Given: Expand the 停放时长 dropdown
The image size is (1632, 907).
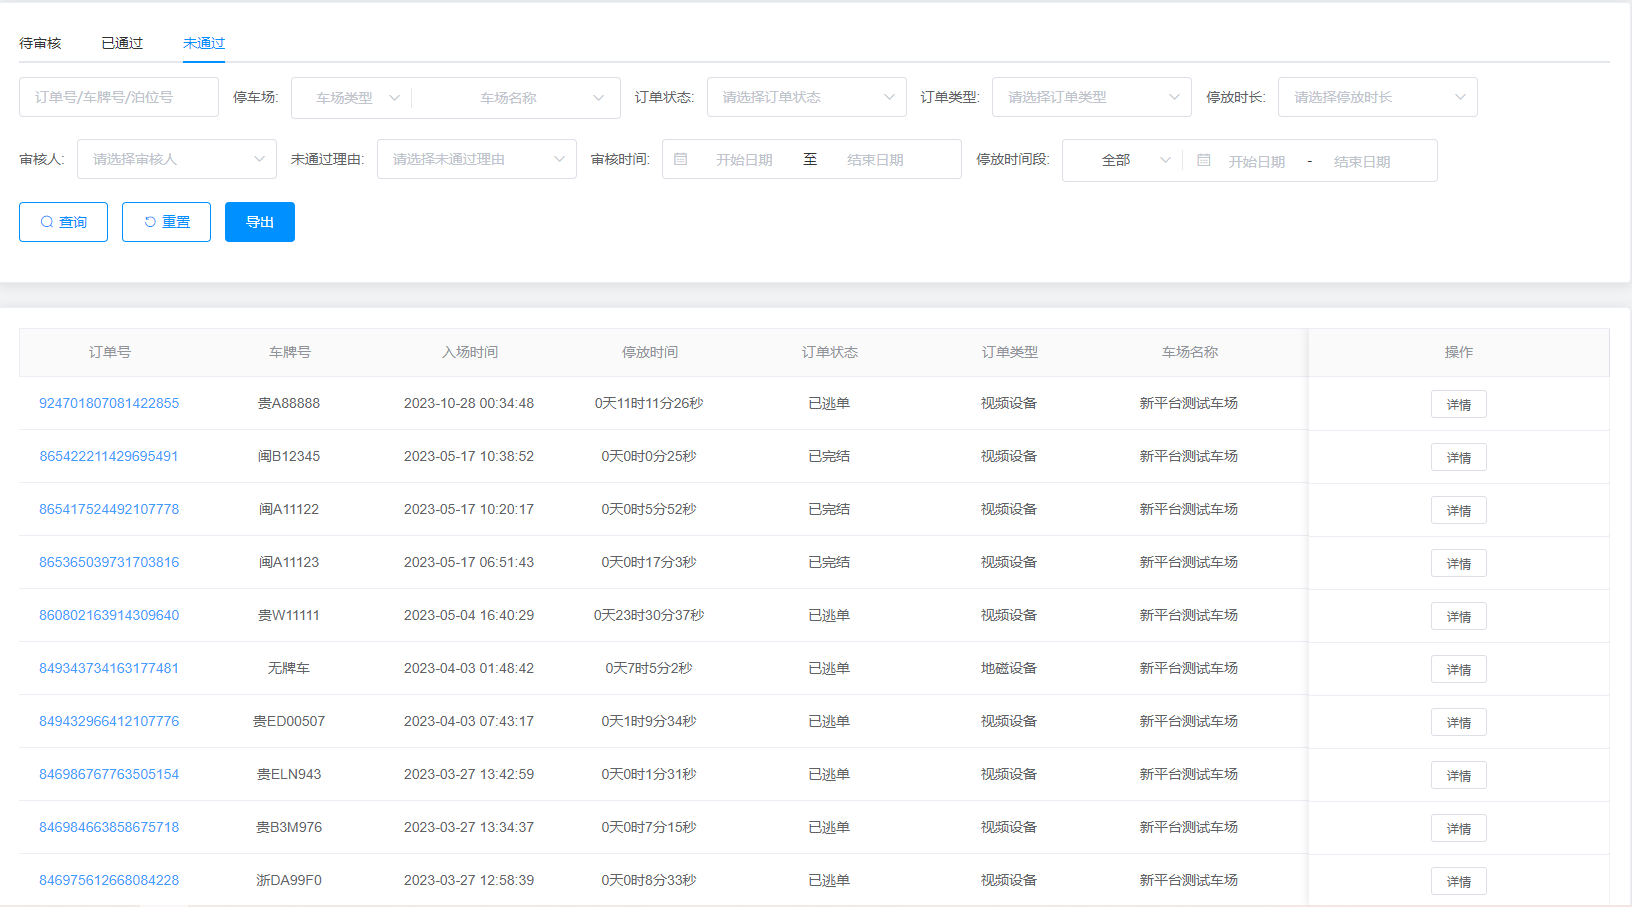Looking at the screenshot, I should (1377, 97).
